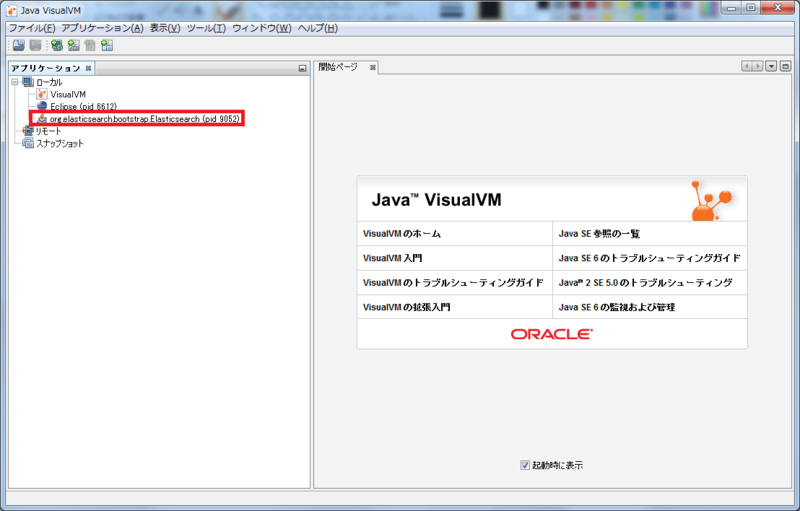Viewport: 800px width, 511px height.
Task: Click the Load snapshot toolbar icon
Action: tap(19, 45)
